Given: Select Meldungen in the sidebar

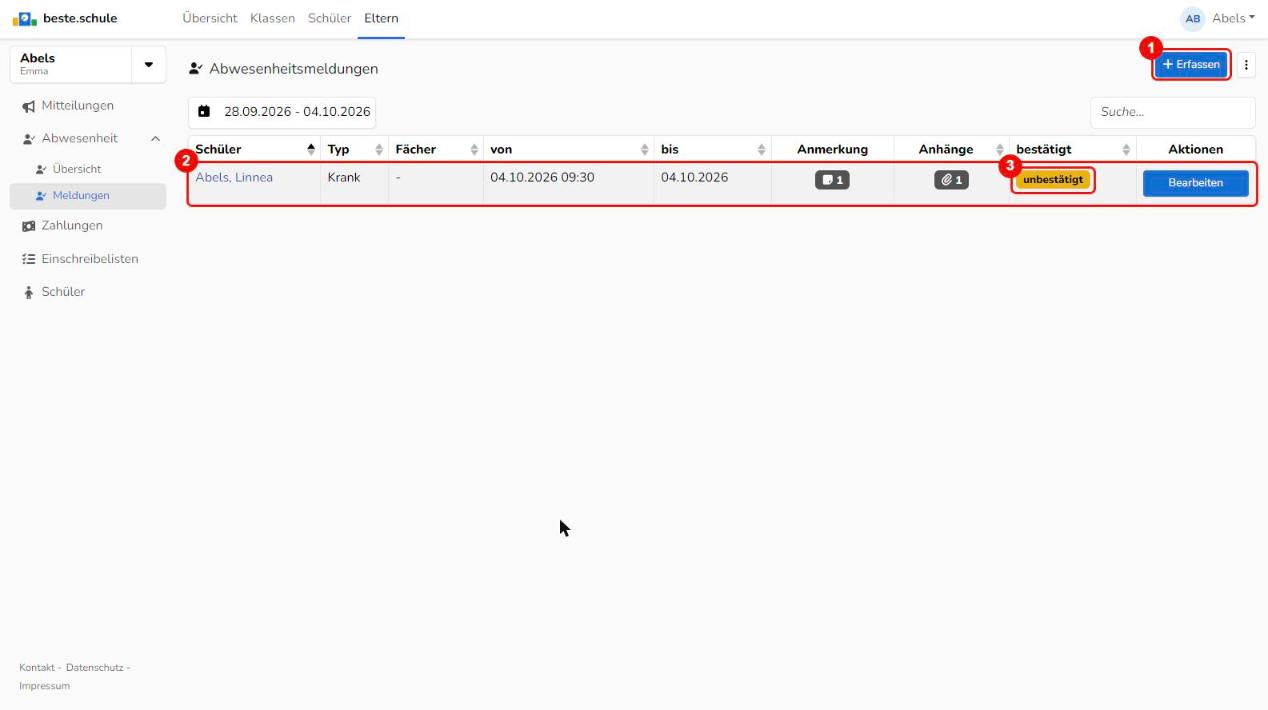Looking at the screenshot, I should coord(88,195).
